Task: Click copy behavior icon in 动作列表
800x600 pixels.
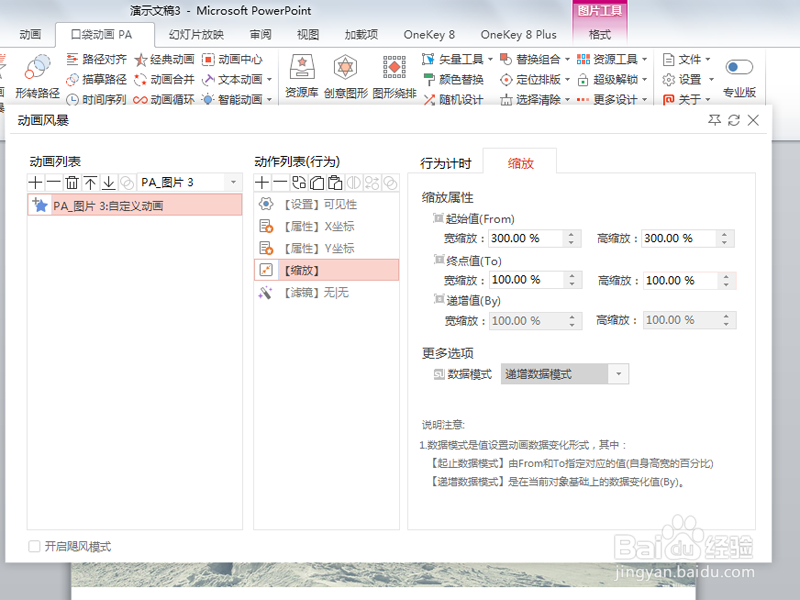Action: 317,182
